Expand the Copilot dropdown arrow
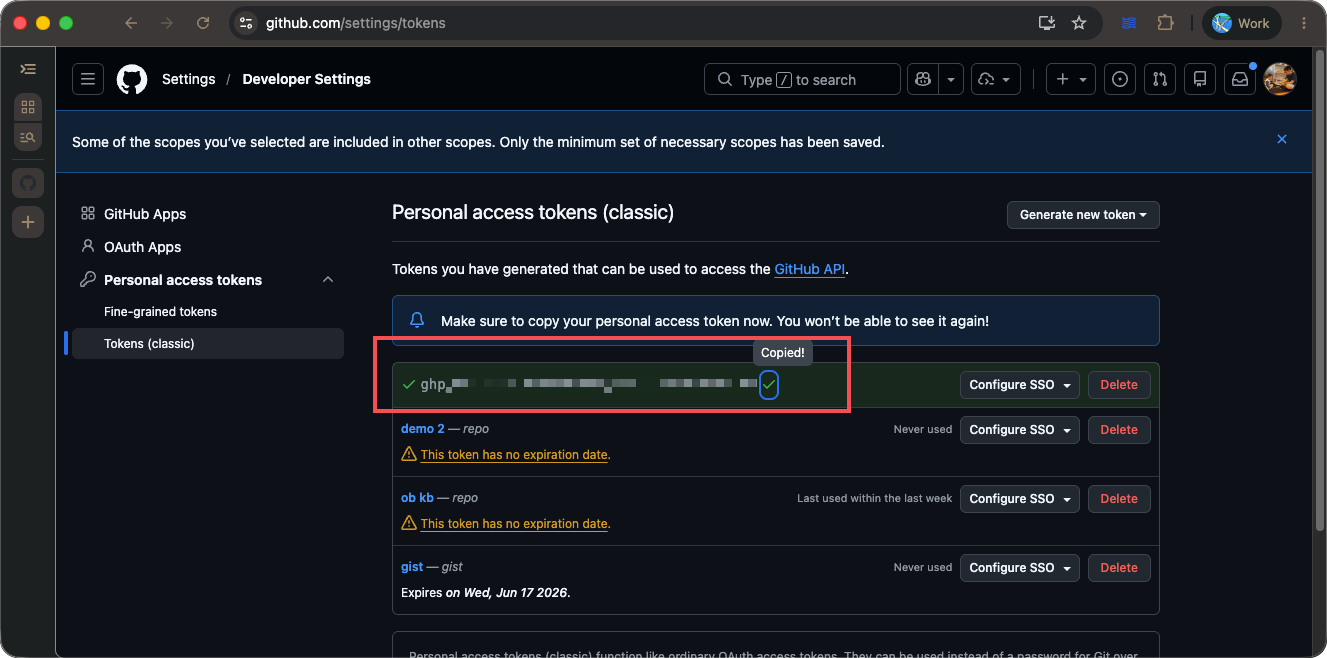This screenshot has width=1327, height=658. click(951, 79)
